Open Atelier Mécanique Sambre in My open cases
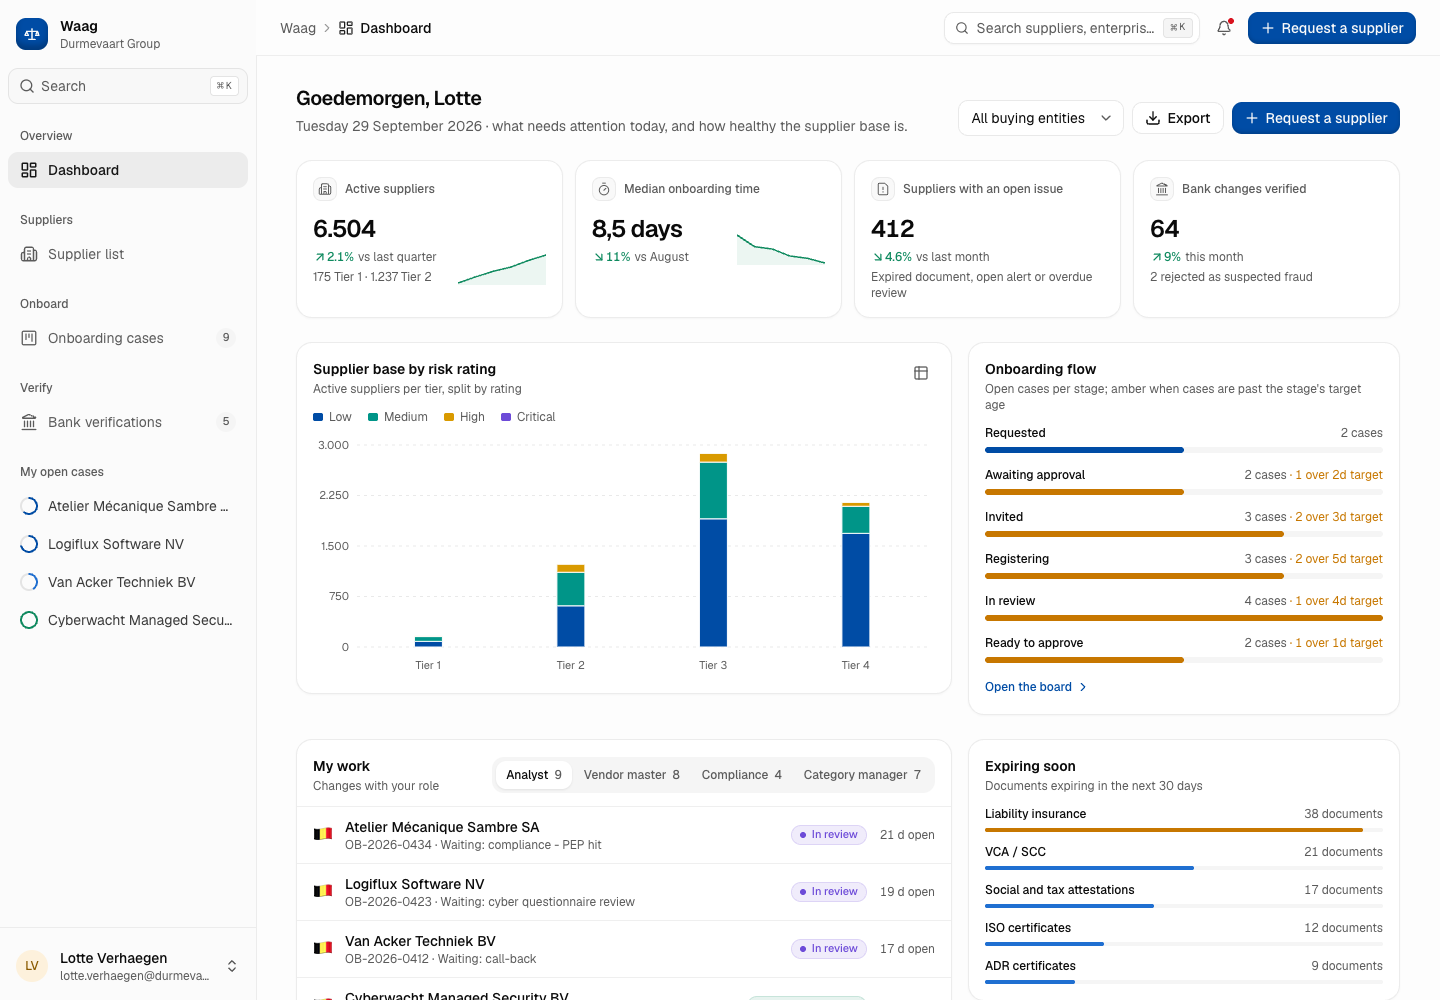 pos(128,506)
